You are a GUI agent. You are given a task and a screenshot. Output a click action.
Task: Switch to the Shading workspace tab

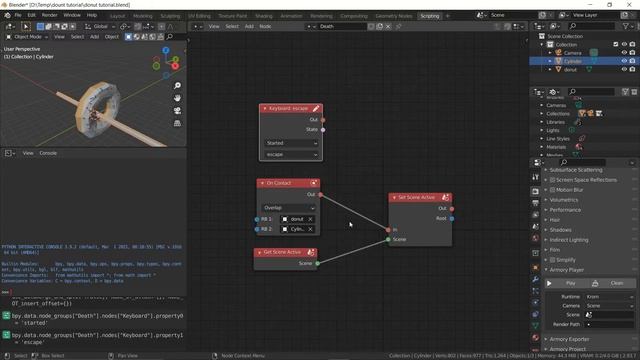(264, 16)
